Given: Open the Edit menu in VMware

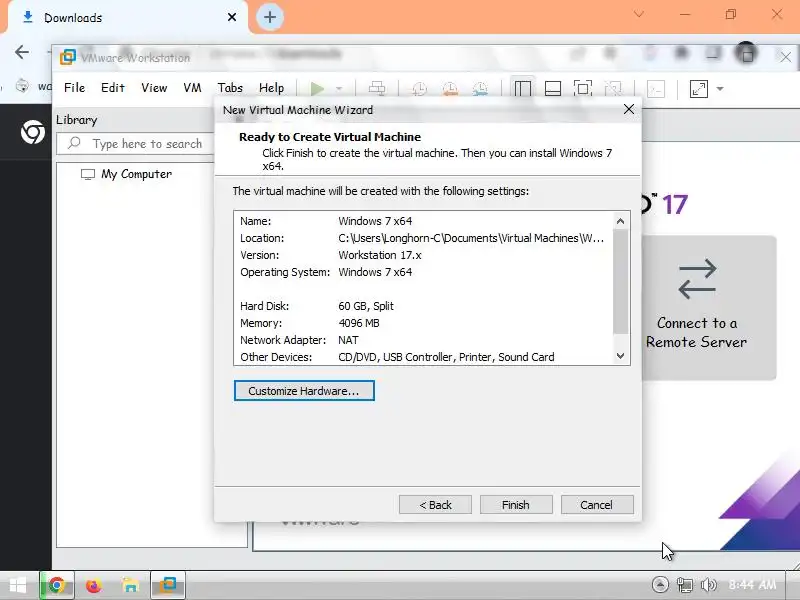Looking at the screenshot, I should pos(113,88).
